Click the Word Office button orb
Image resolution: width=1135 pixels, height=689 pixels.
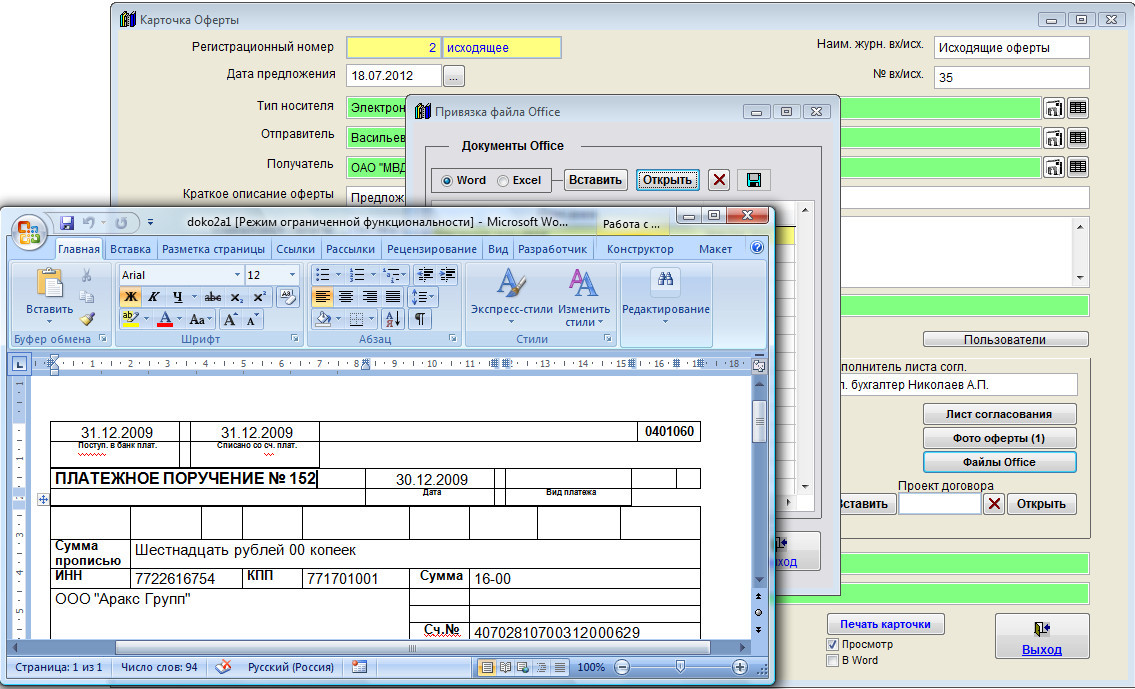(29, 233)
